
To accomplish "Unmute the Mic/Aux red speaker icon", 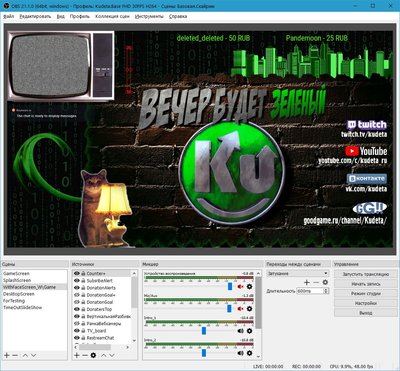I will click(x=240, y=309).
